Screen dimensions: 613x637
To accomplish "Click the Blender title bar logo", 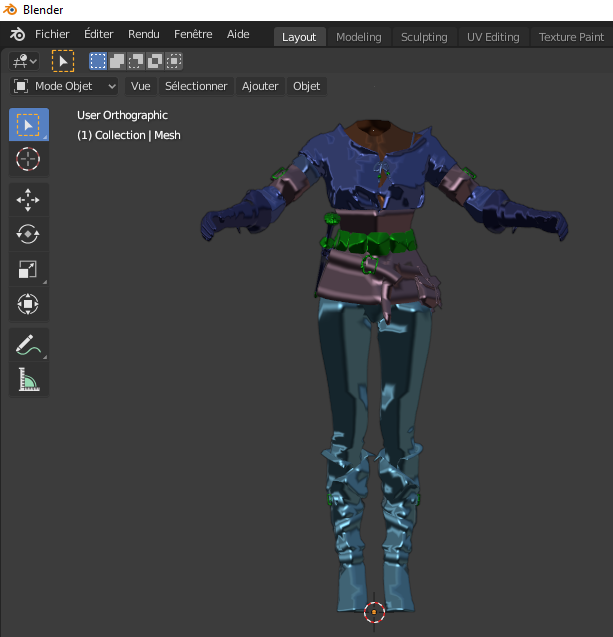I will click(10, 10).
